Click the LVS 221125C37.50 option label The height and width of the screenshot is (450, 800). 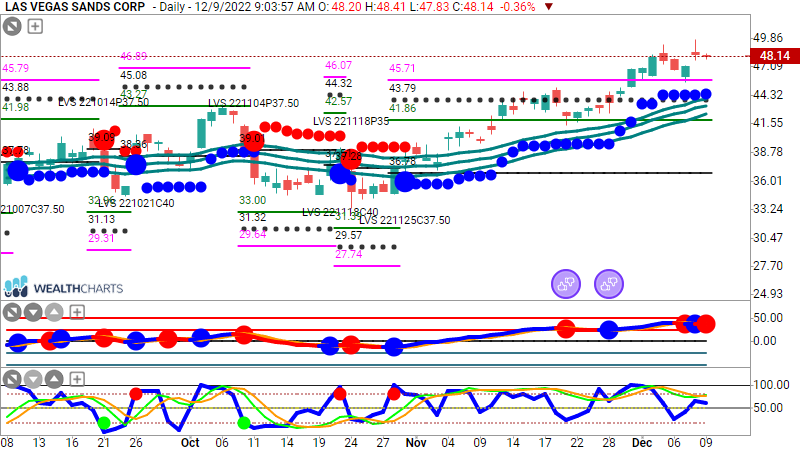point(405,220)
